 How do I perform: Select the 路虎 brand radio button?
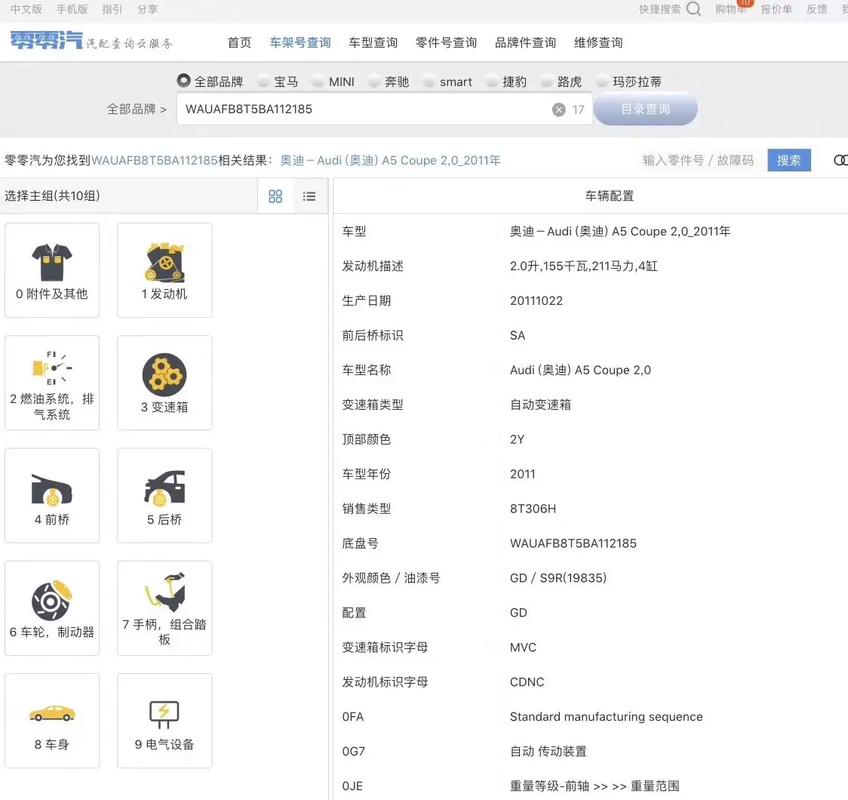(547, 82)
